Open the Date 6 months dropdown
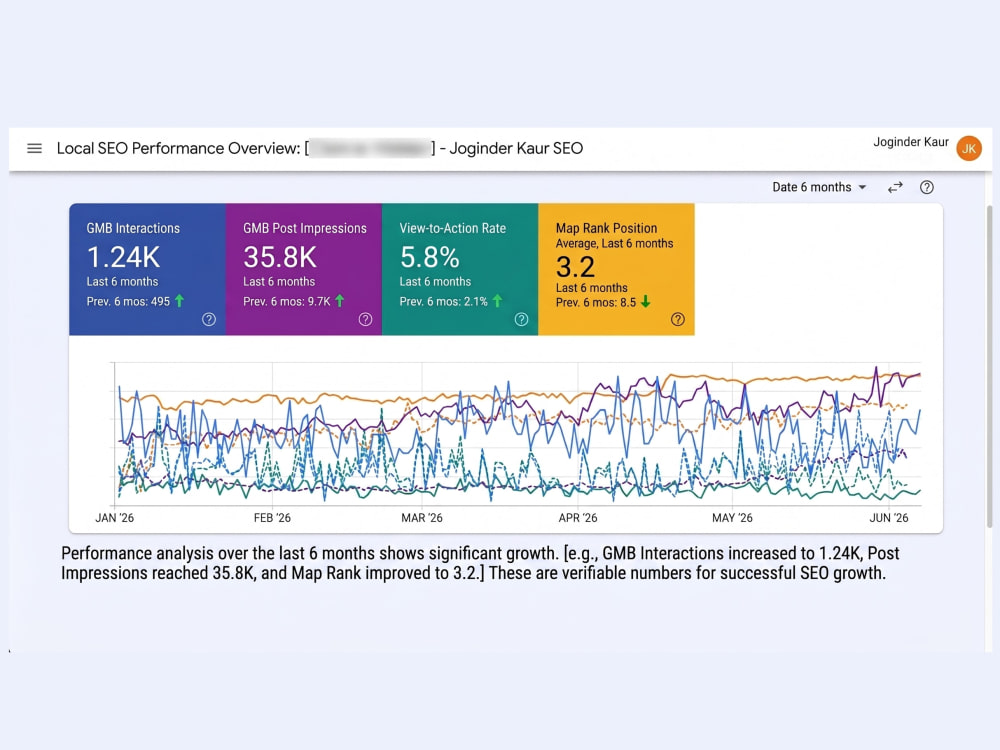Viewport: 1000px width, 750px height. pos(819,187)
